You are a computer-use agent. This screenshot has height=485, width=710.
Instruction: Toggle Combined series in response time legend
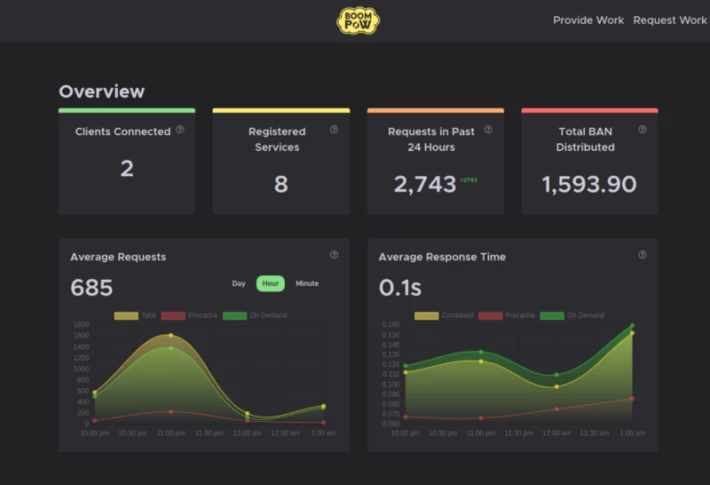(444, 316)
